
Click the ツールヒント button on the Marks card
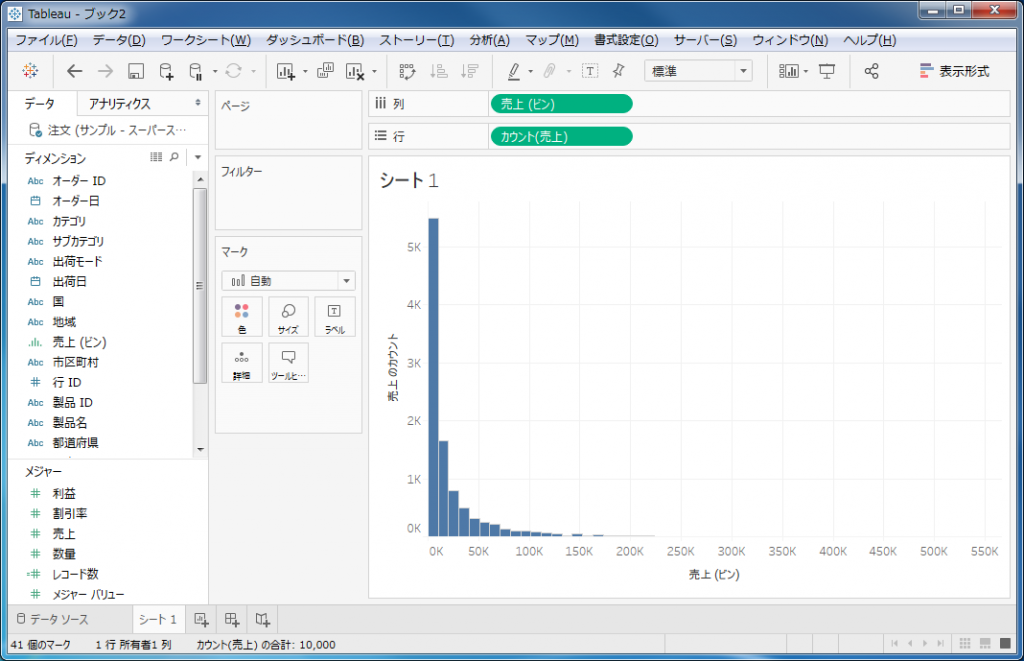(x=289, y=363)
